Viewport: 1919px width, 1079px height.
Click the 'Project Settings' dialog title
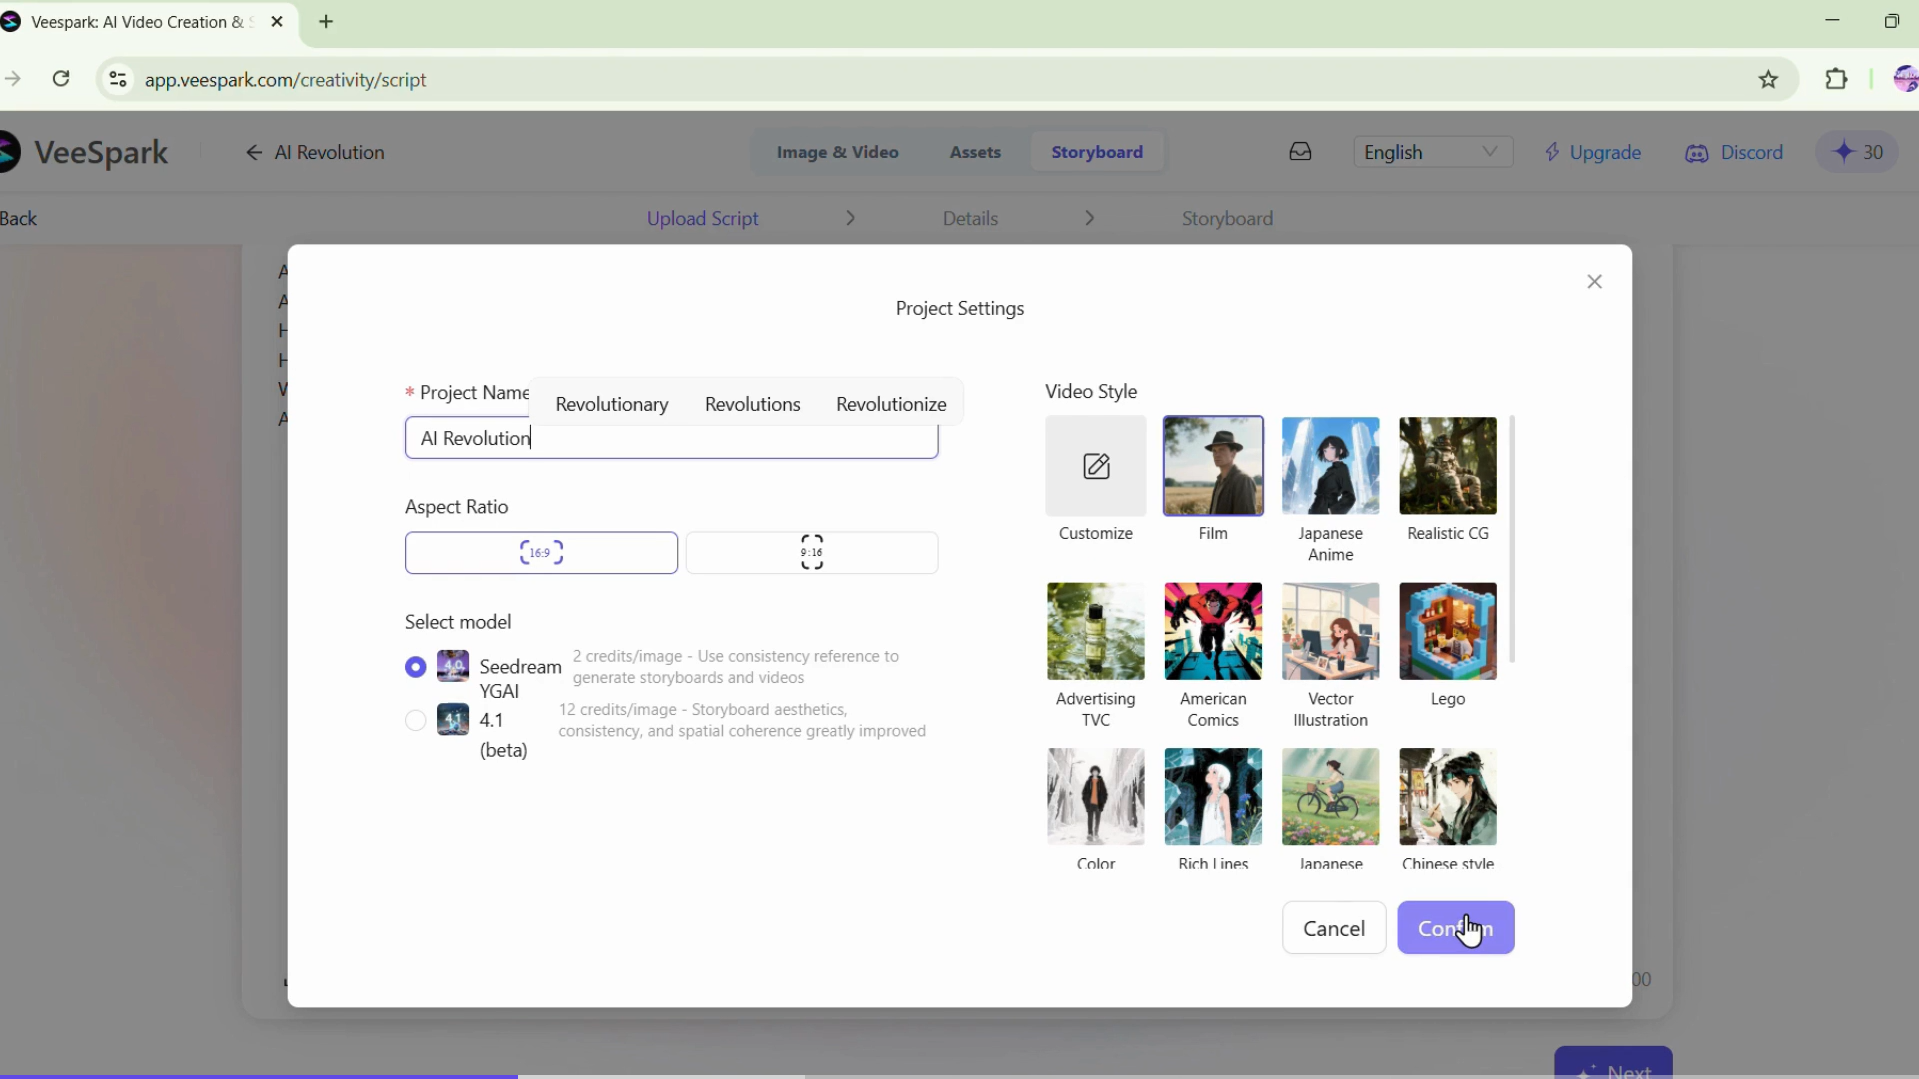(x=959, y=308)
